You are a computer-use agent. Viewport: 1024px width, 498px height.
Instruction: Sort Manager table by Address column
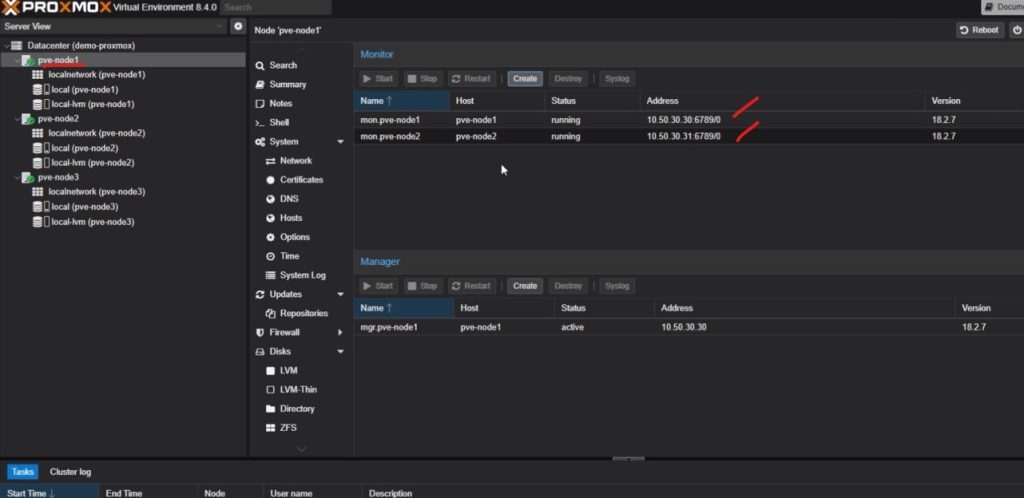click(804, 307)
